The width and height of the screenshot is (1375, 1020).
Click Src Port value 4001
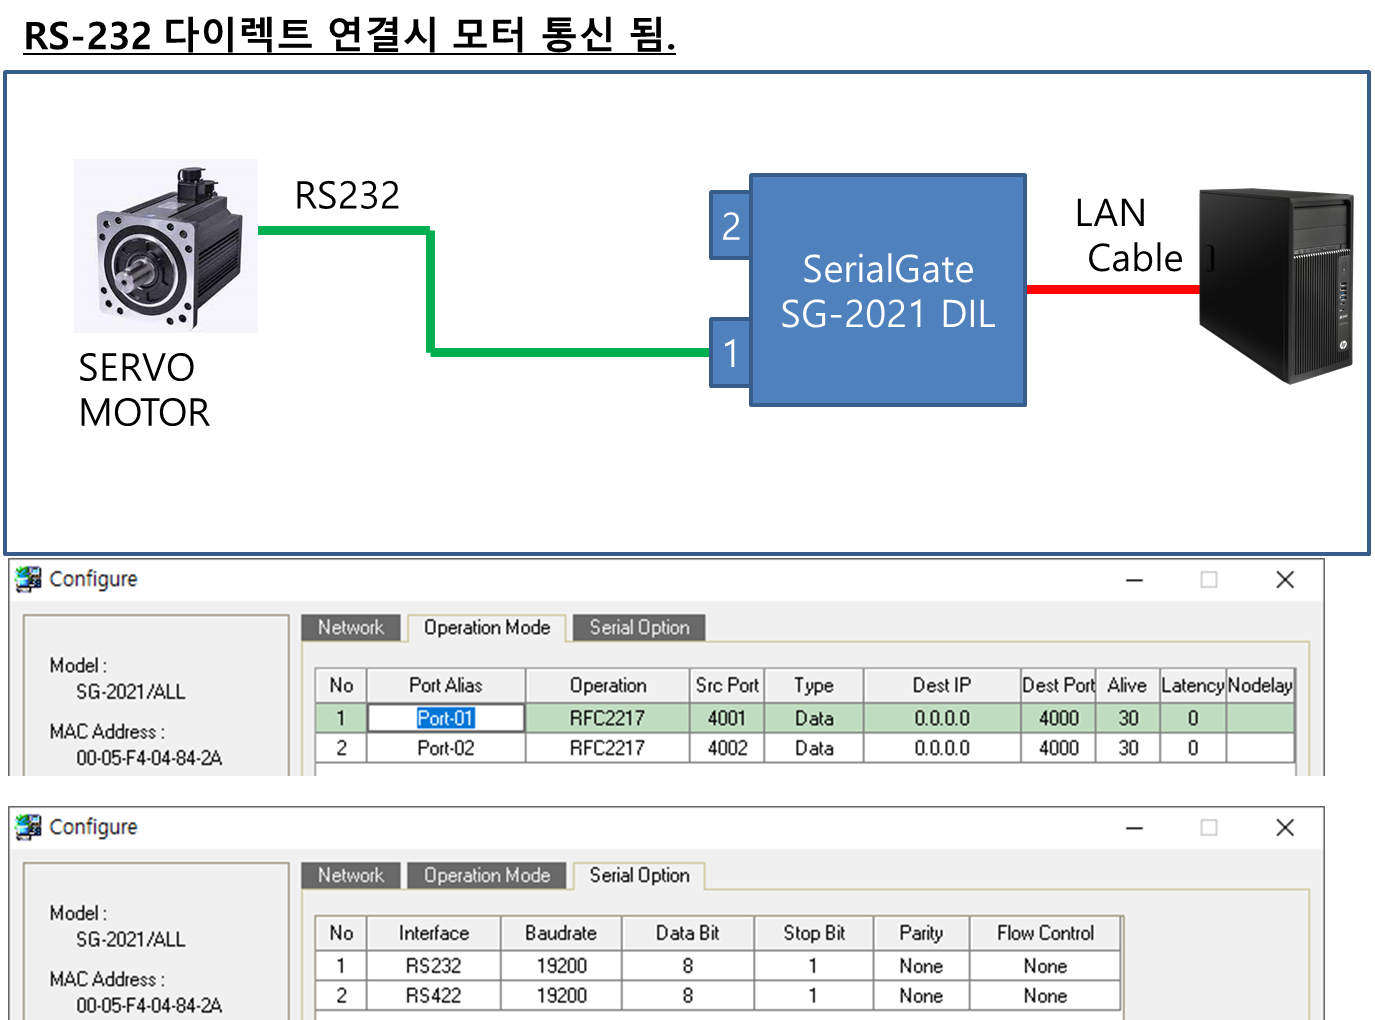[727, 718]
